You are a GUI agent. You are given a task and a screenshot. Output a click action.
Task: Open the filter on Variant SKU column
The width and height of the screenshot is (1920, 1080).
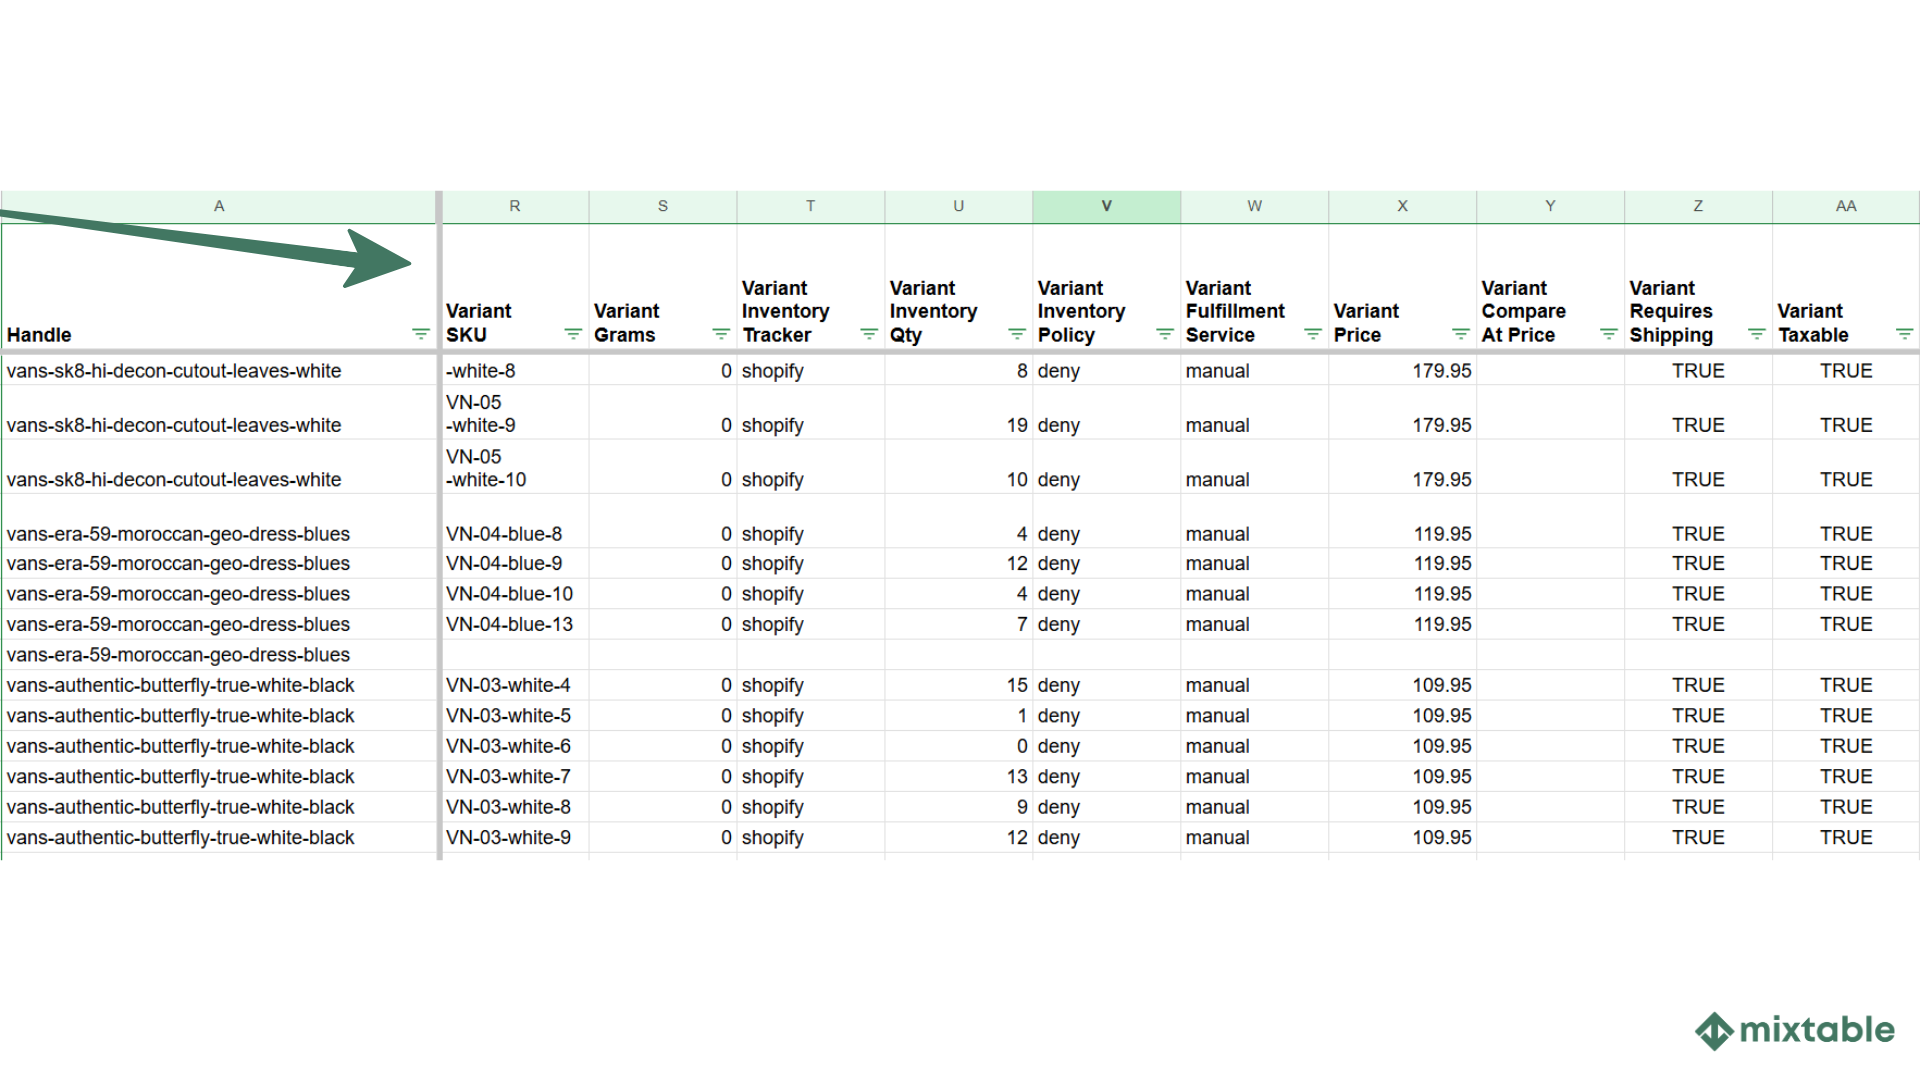(571, 334)
